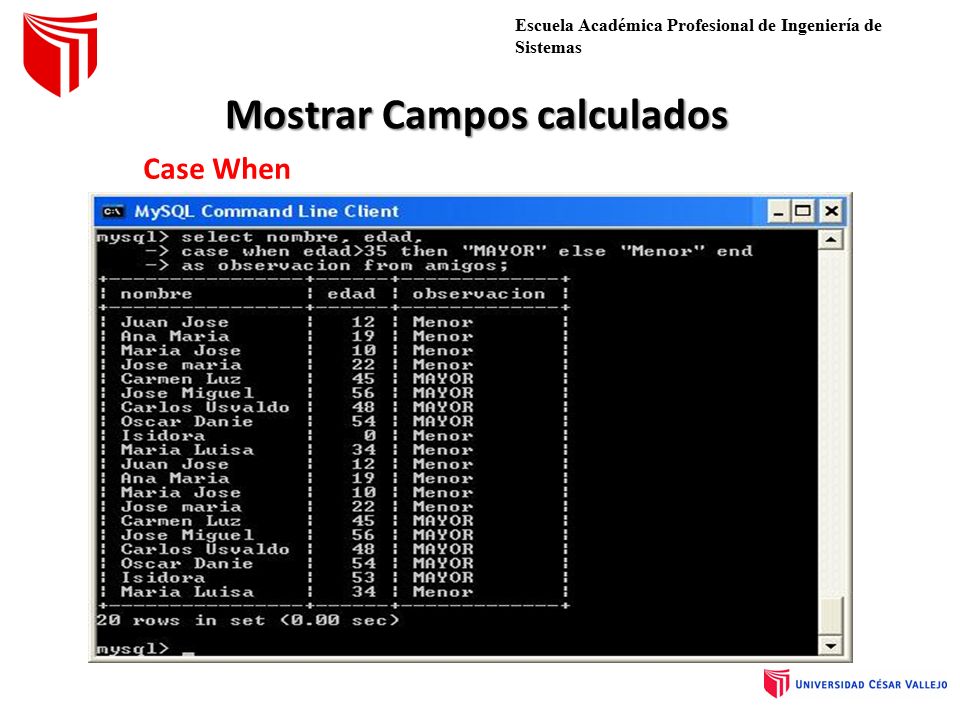Screen dimensions: 960x720
Task: Click the console scrollbar down arrow
Action: point(830,645)
